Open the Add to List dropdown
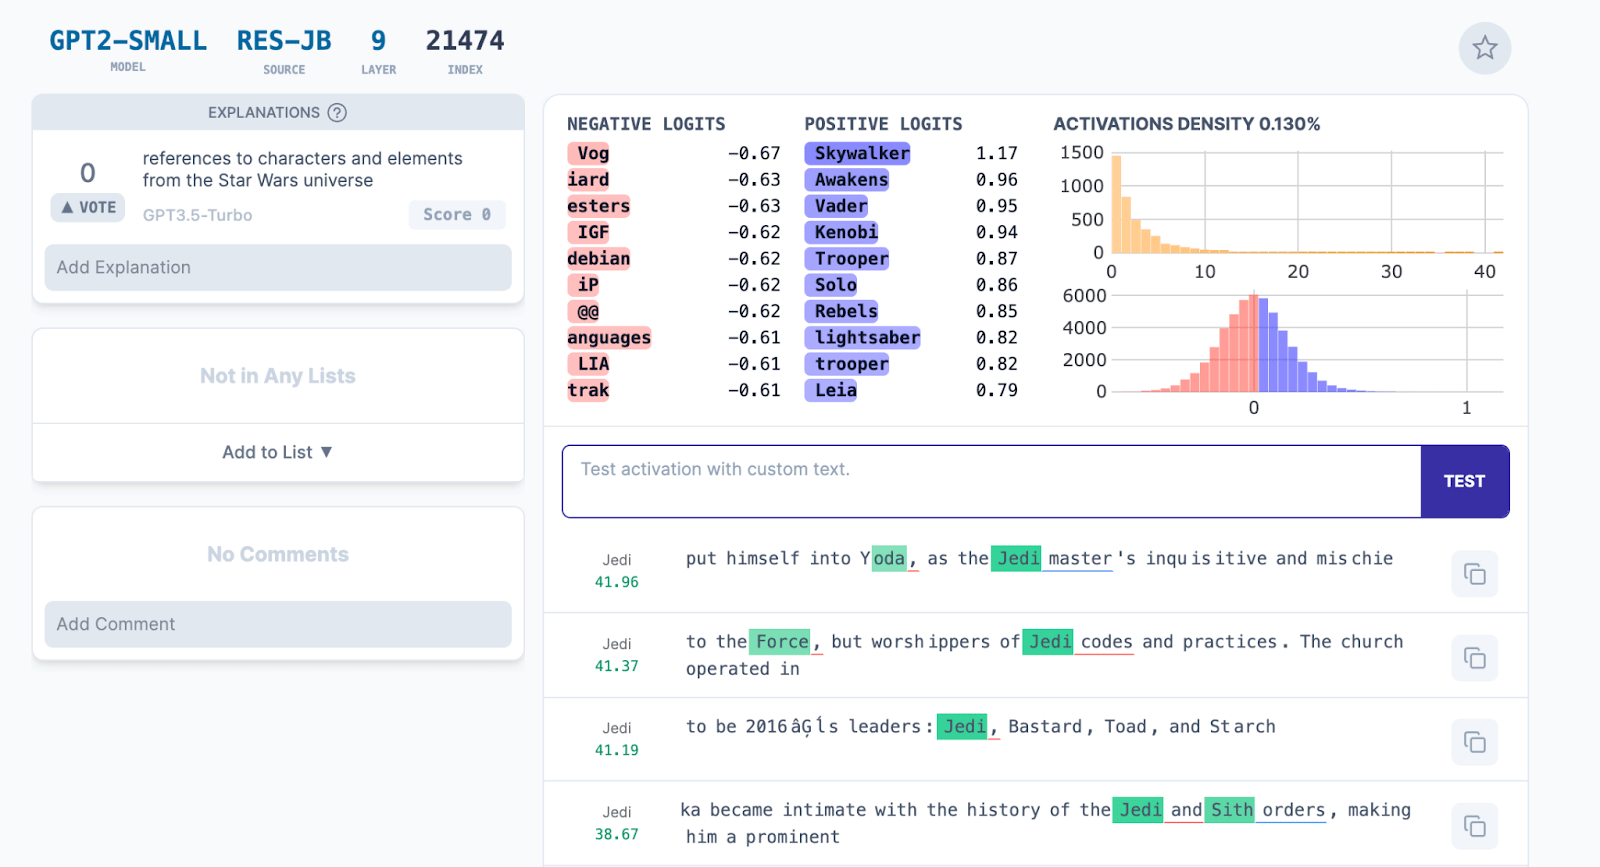1600x867 pixels. tap(277, 452)
